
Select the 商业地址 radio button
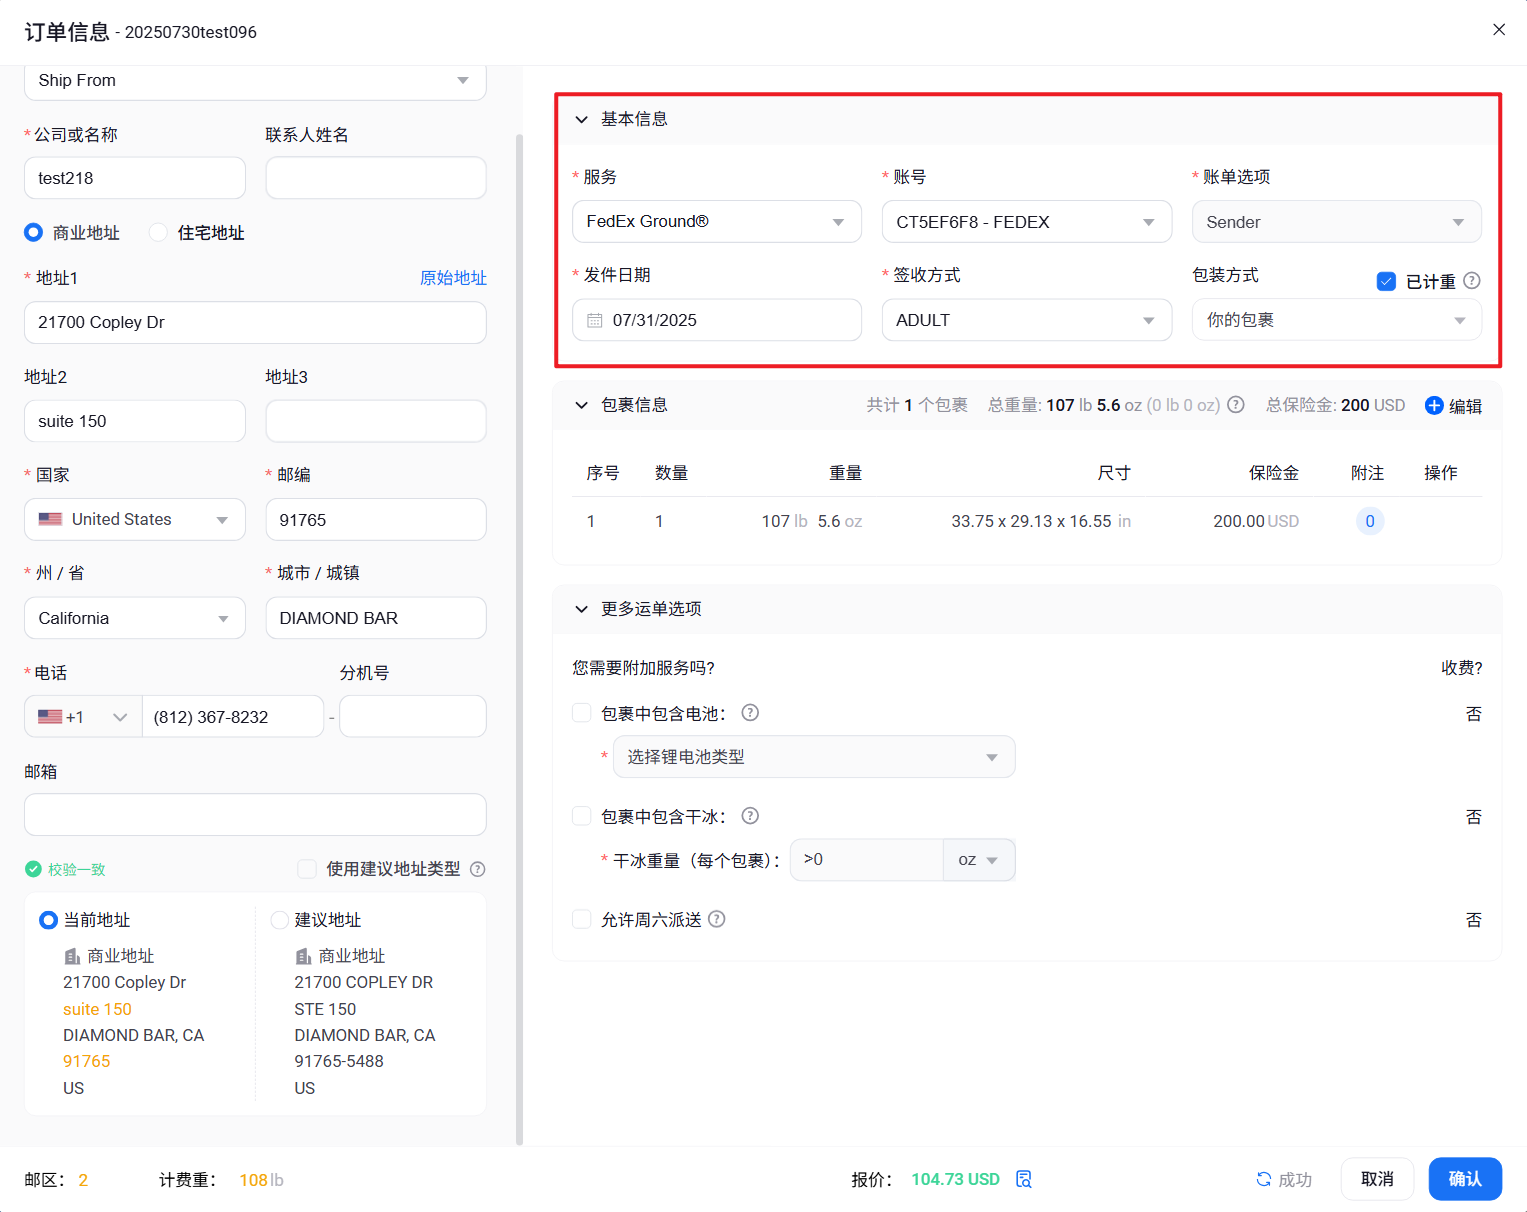[x=34, y=232]
